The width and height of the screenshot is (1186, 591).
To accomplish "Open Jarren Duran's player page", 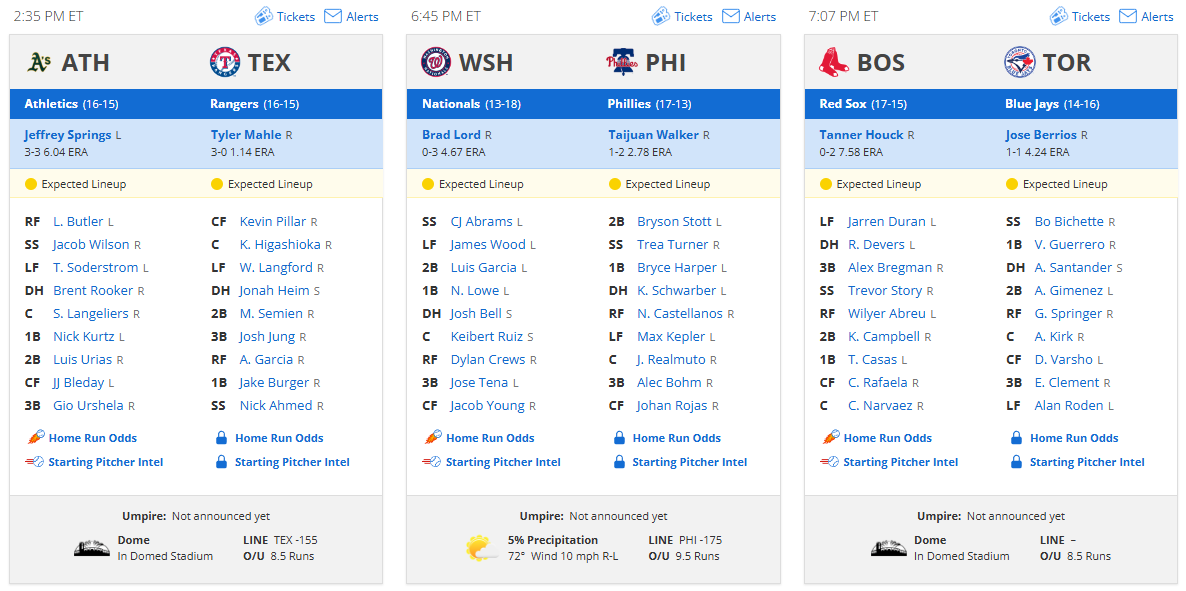I will pos(886,222).
